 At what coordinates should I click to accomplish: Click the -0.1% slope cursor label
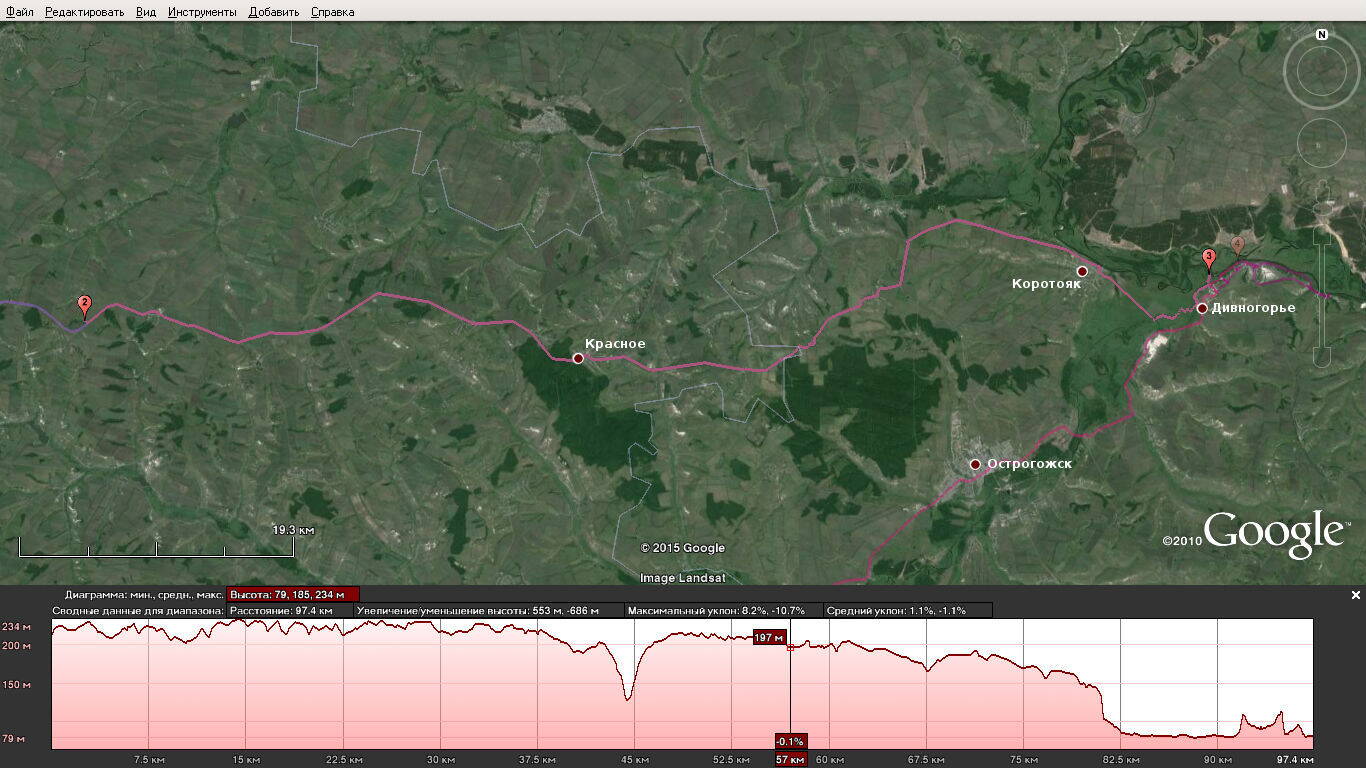point(791,741)
